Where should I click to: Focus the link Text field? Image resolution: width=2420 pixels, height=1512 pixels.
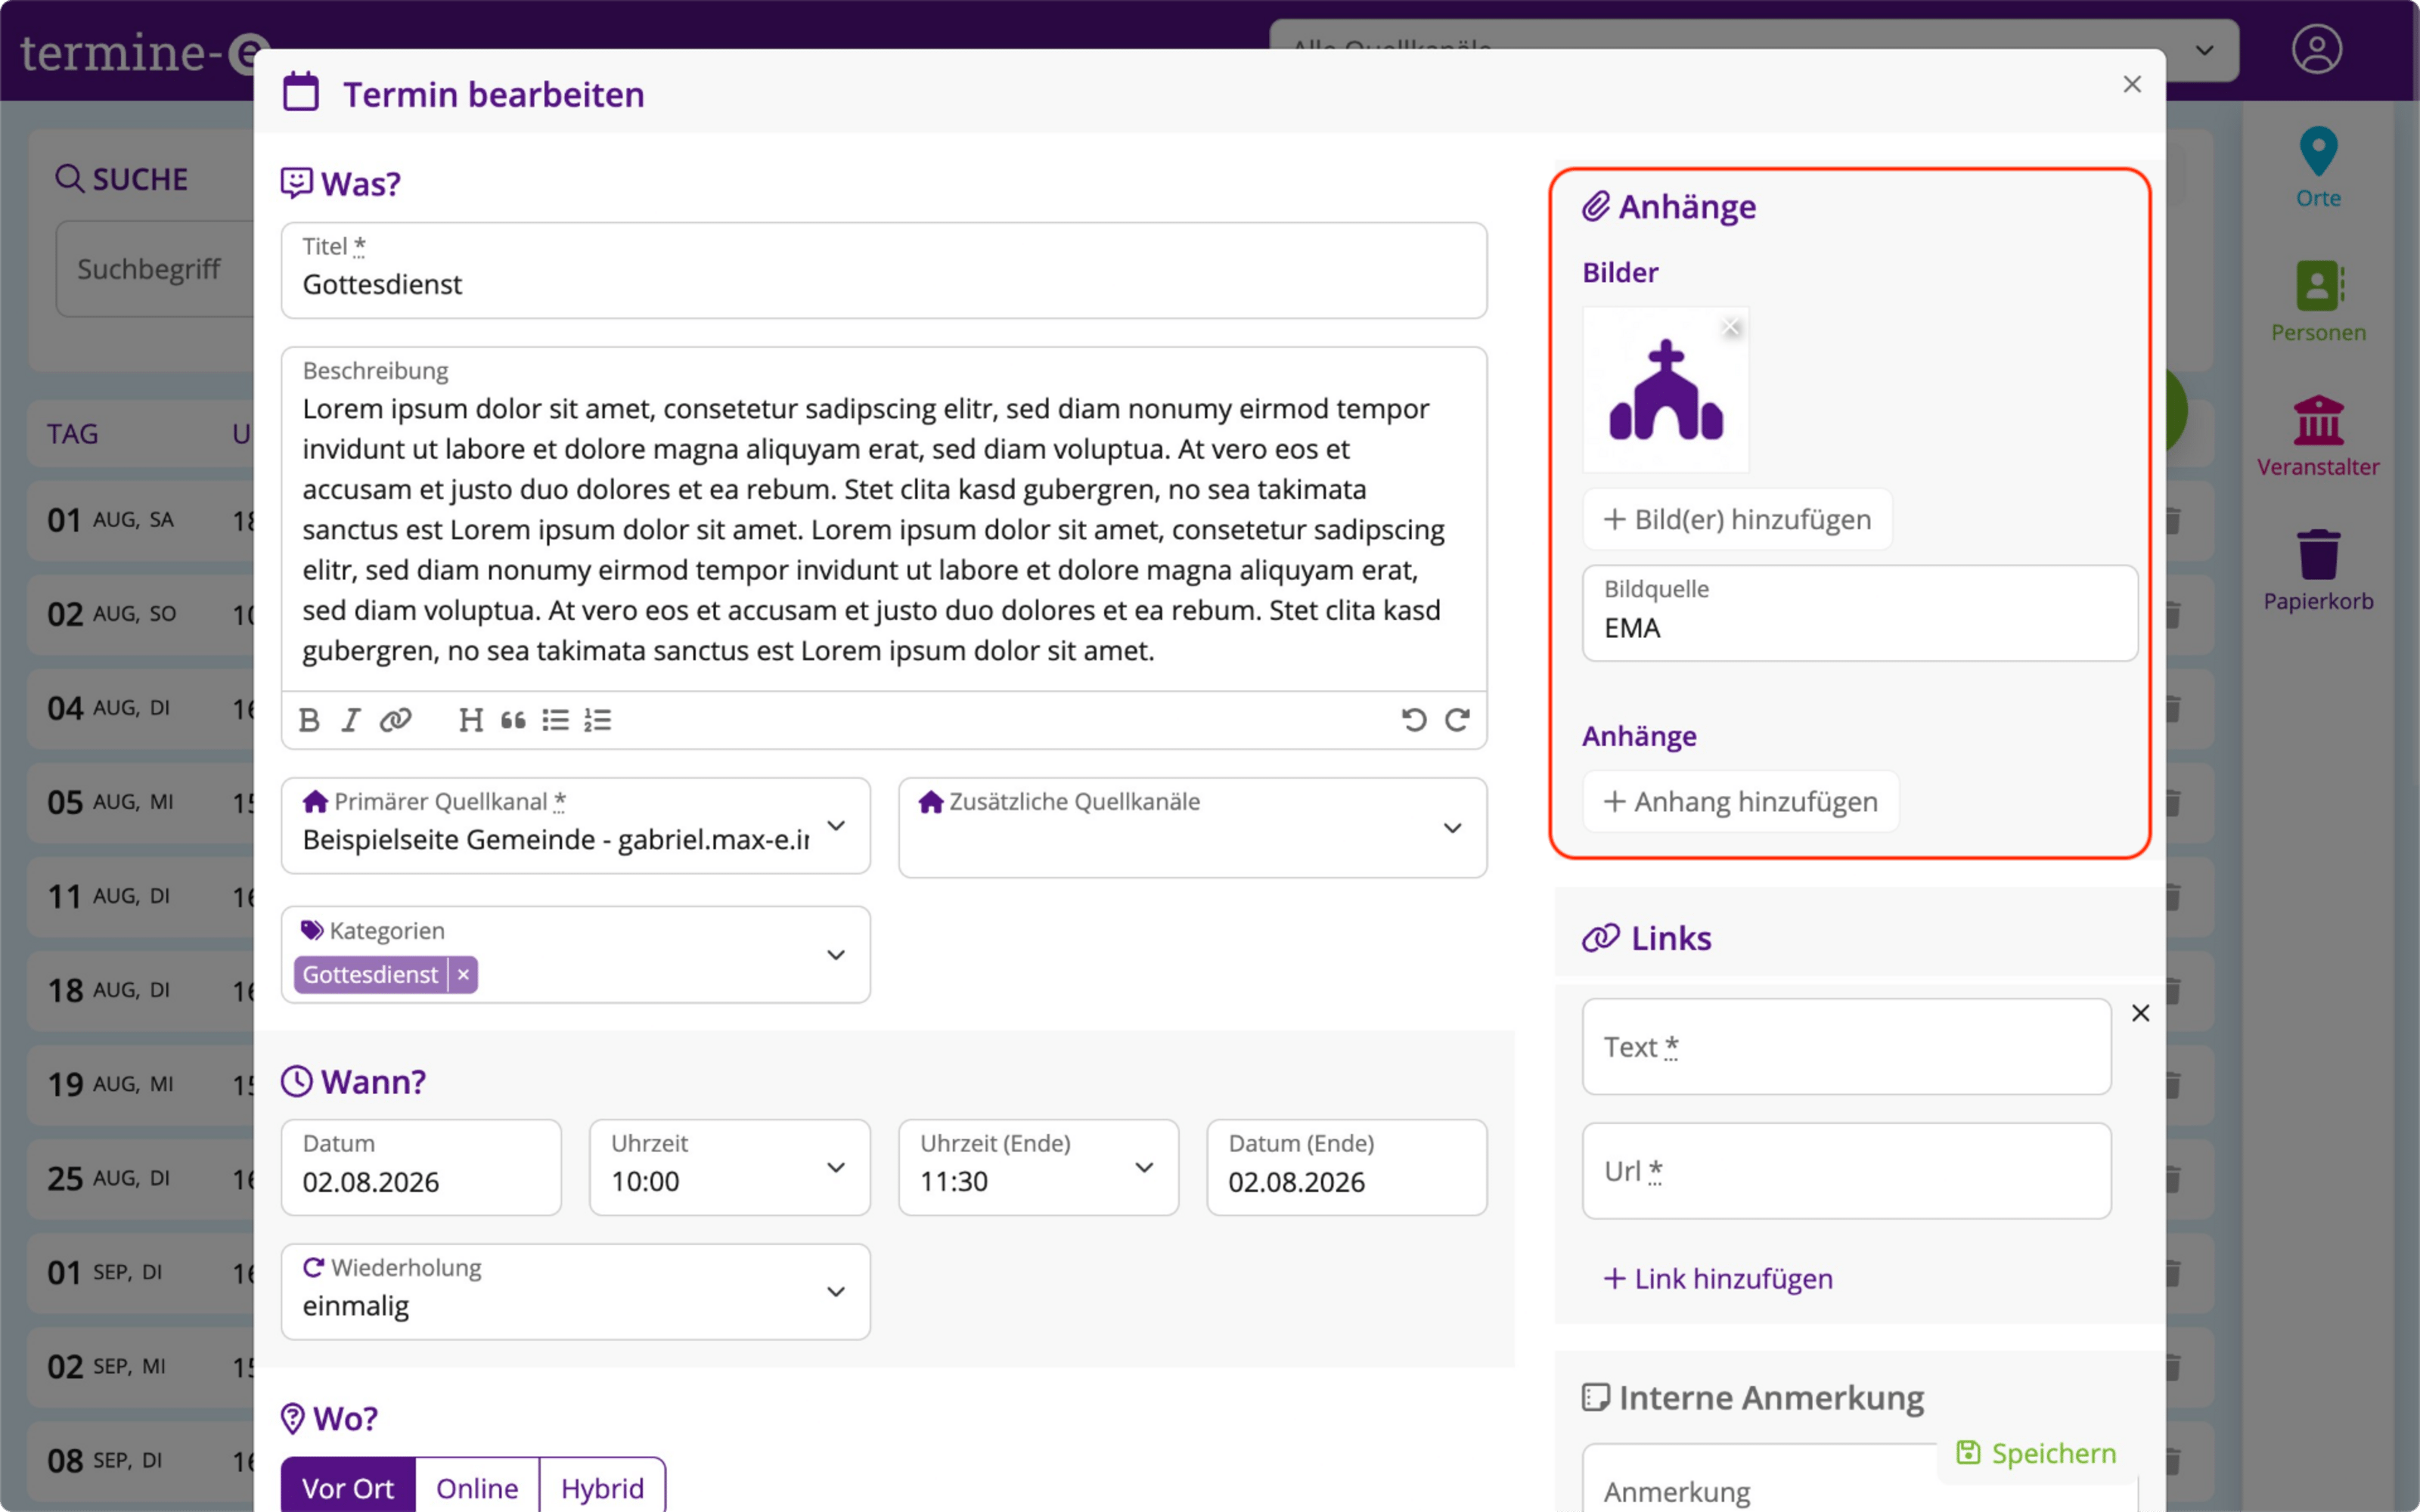1846,1046
